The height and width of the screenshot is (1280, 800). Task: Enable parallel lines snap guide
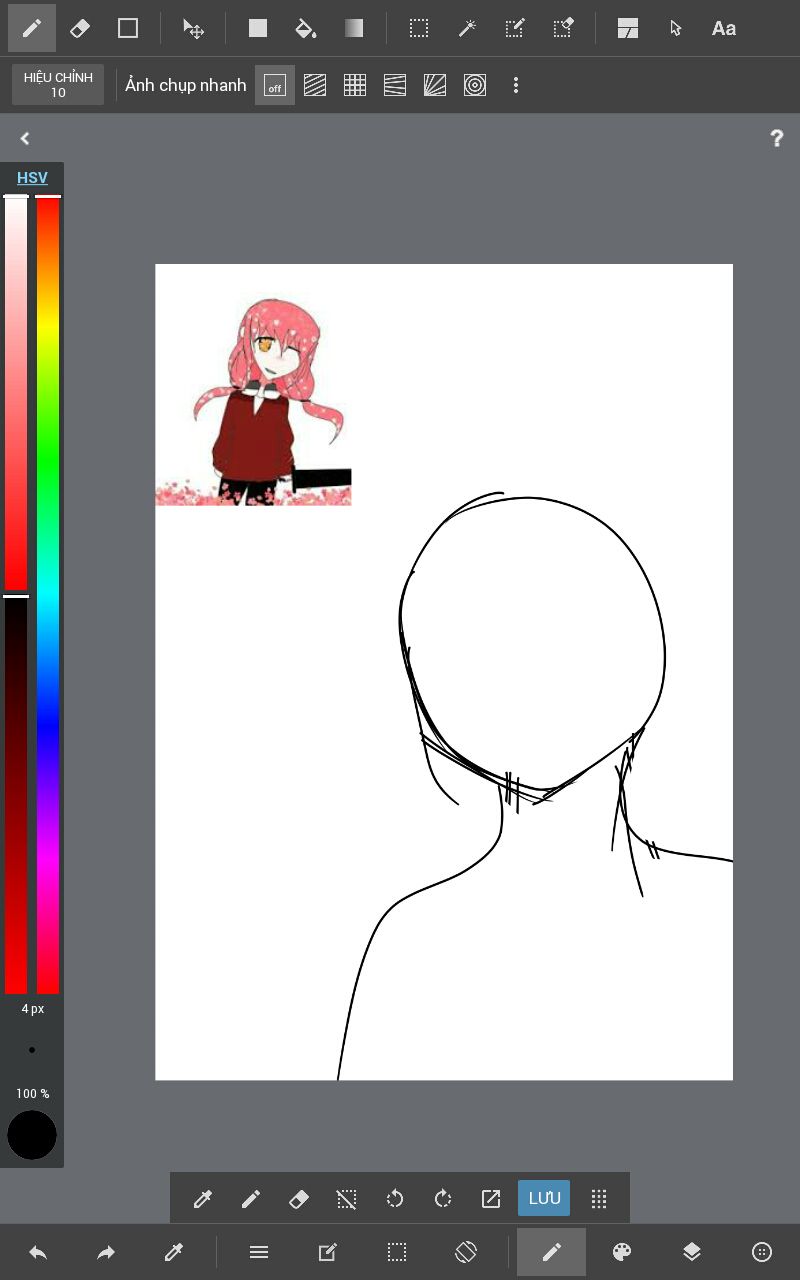click(315, 85)
